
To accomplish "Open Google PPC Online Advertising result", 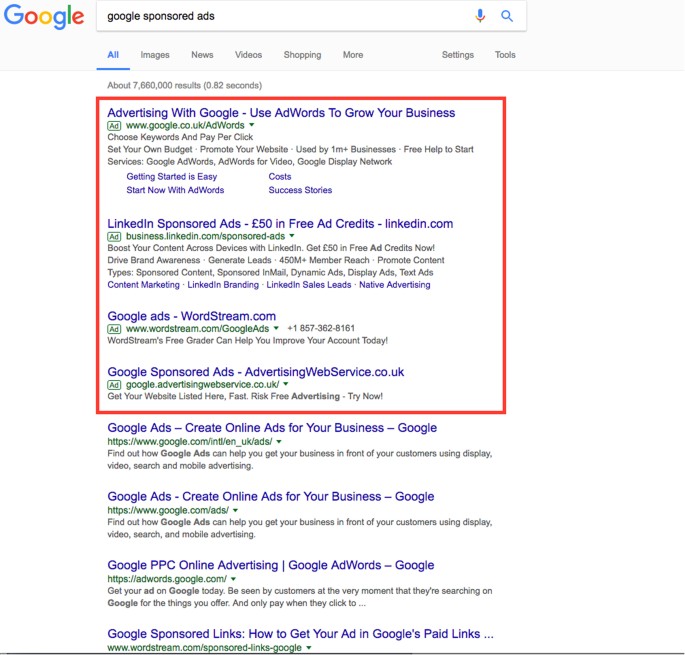I will tap(271, 565).
